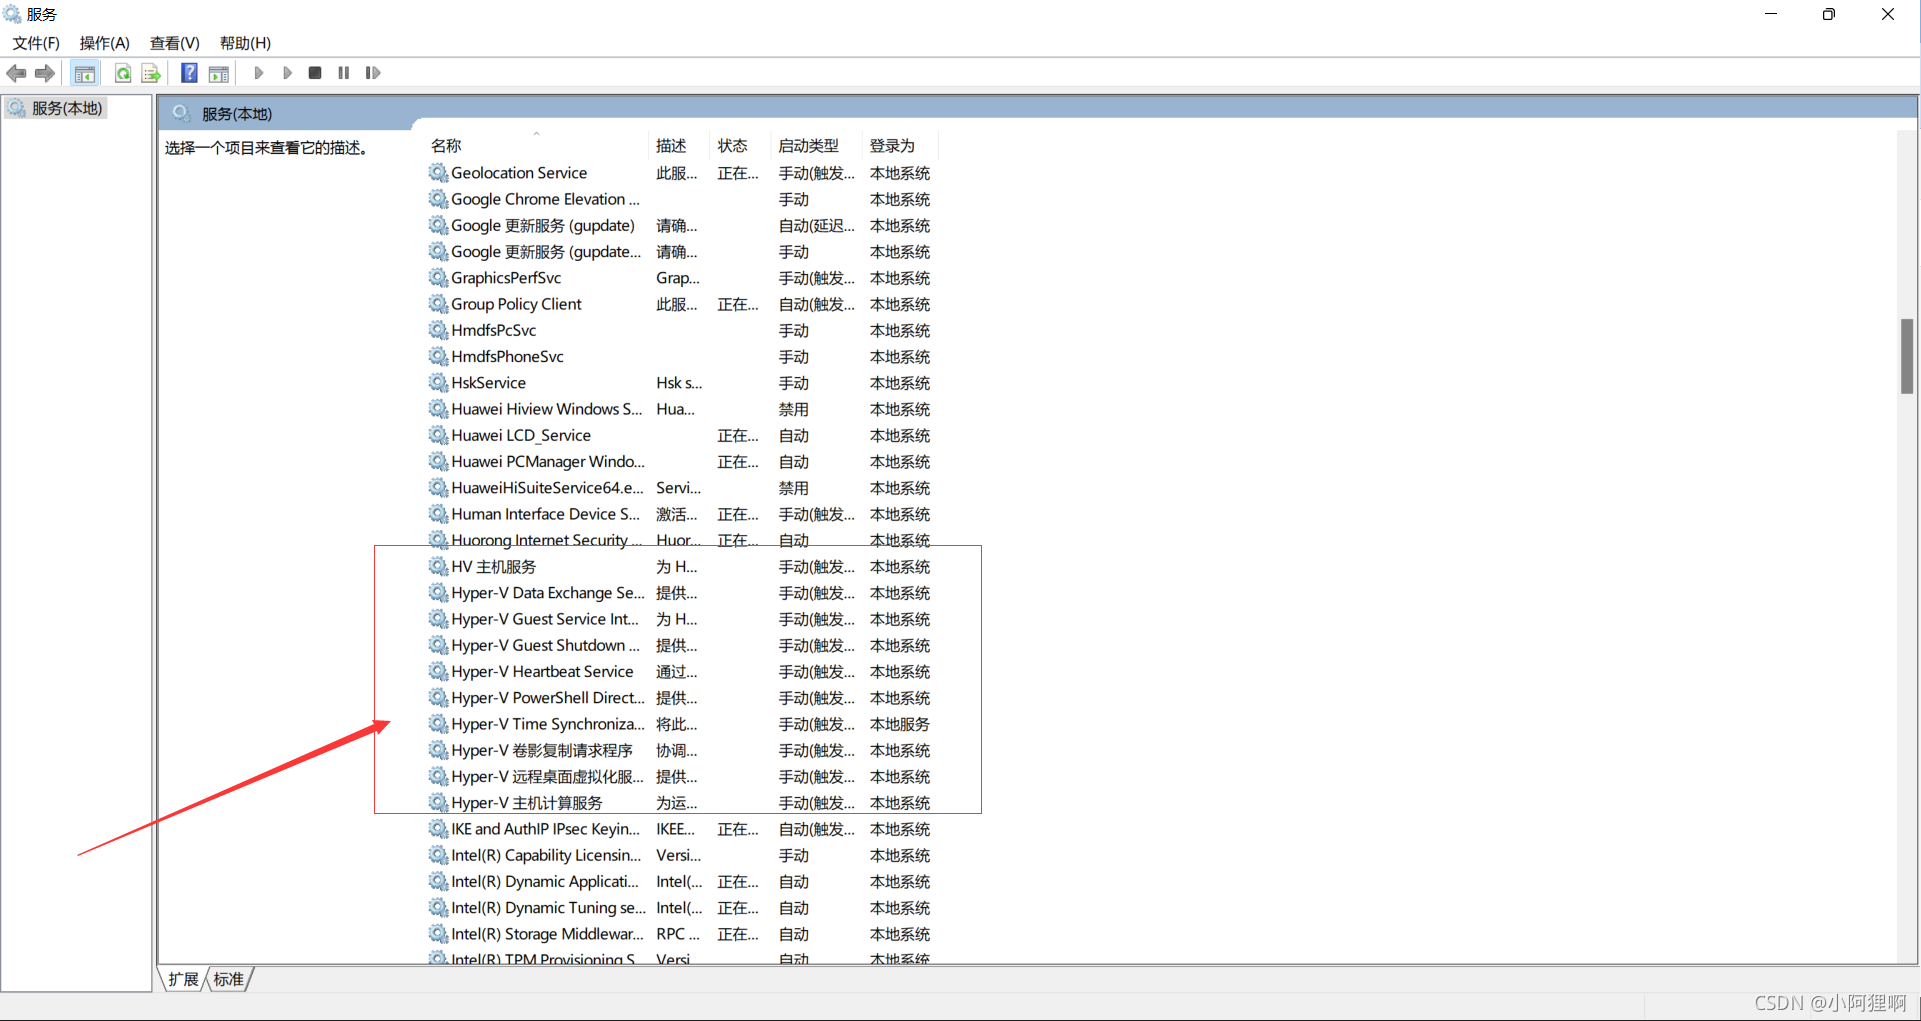Click gear icon of HmdfsPcSvc
Viewport: 1921px width, 1021px height.
(438, 330)
